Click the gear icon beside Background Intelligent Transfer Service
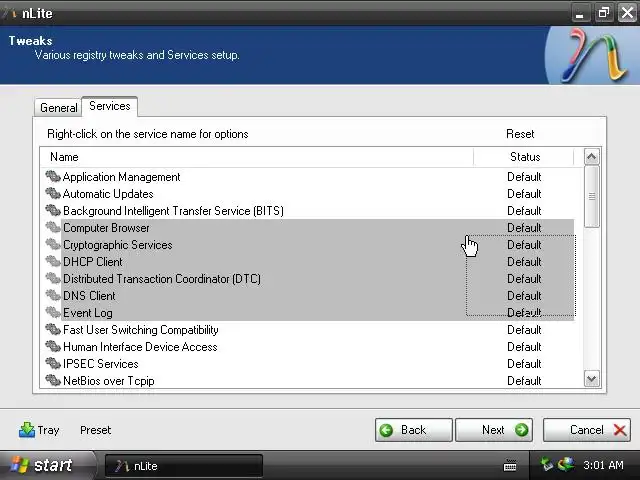This screenshot has width=640, height=480. click(x=53, y=211)
